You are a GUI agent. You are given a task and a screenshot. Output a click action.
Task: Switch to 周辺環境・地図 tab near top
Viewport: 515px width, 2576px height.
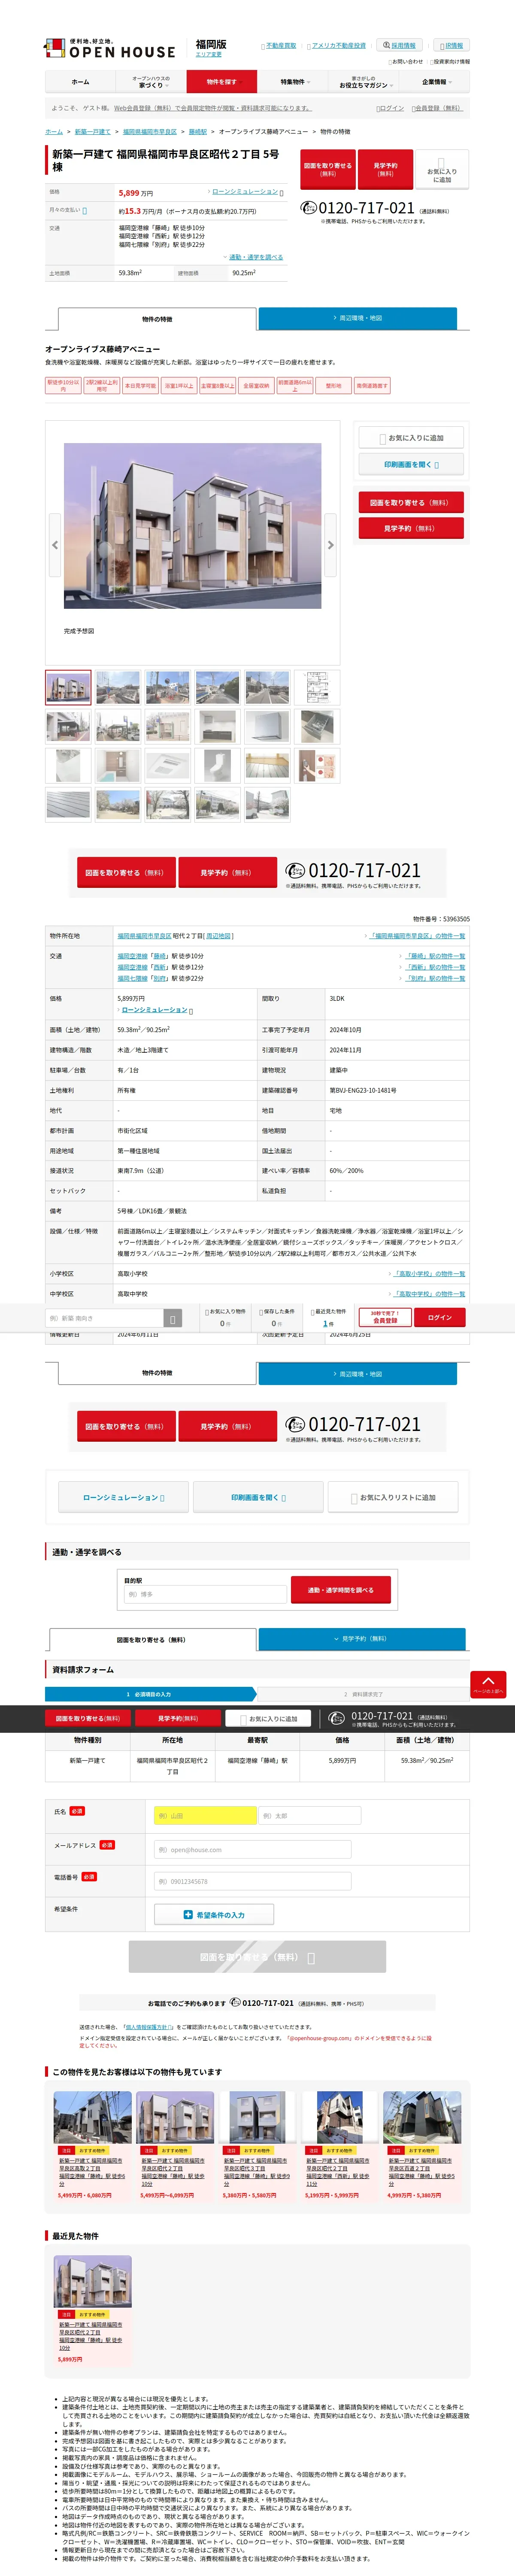tap(358, 318)
